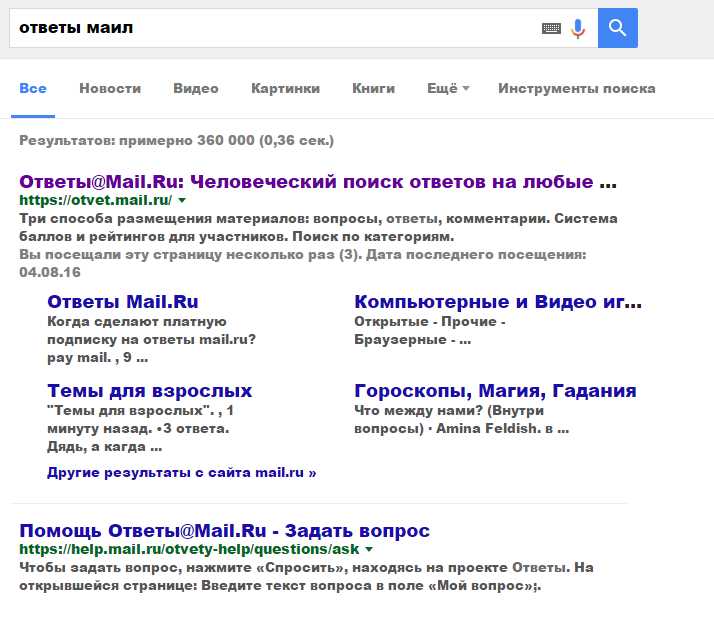Screen dimensions: 714x620
Task: Click the snippet text 'минуту назад. •3 ответа.'
Action: pos(138,429)
